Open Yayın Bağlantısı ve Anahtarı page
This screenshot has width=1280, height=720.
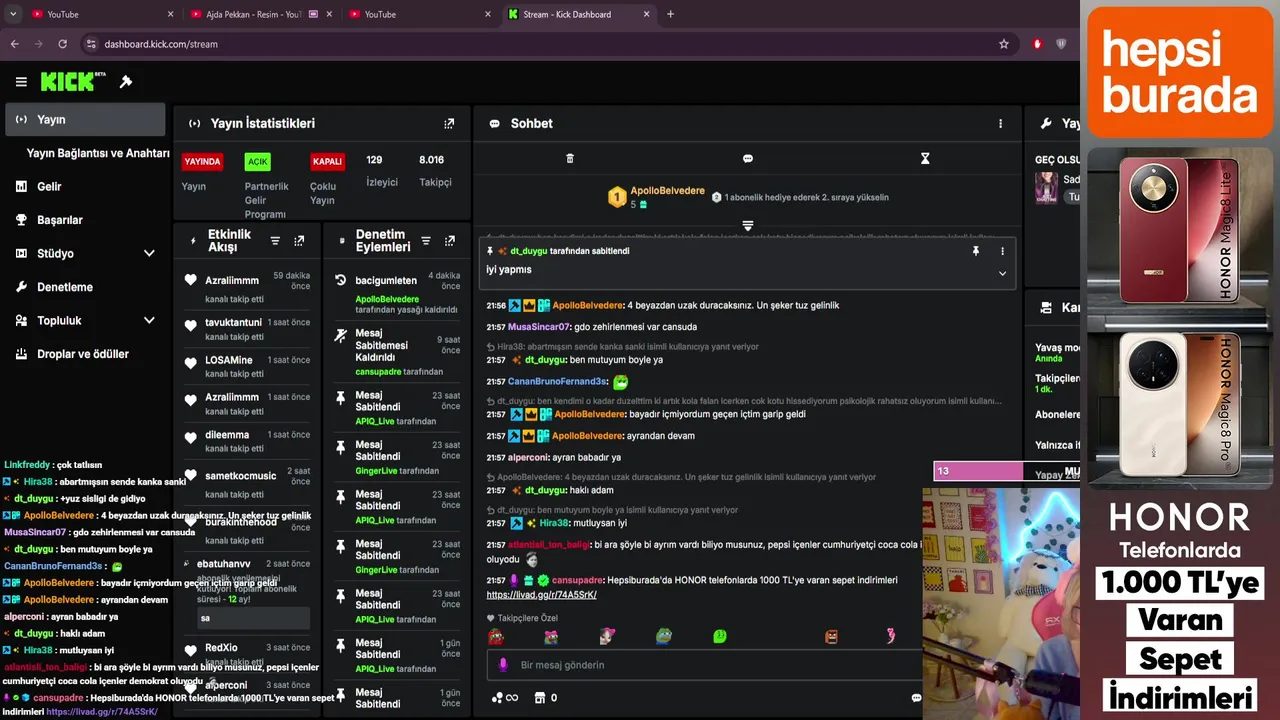coord(98,153)
